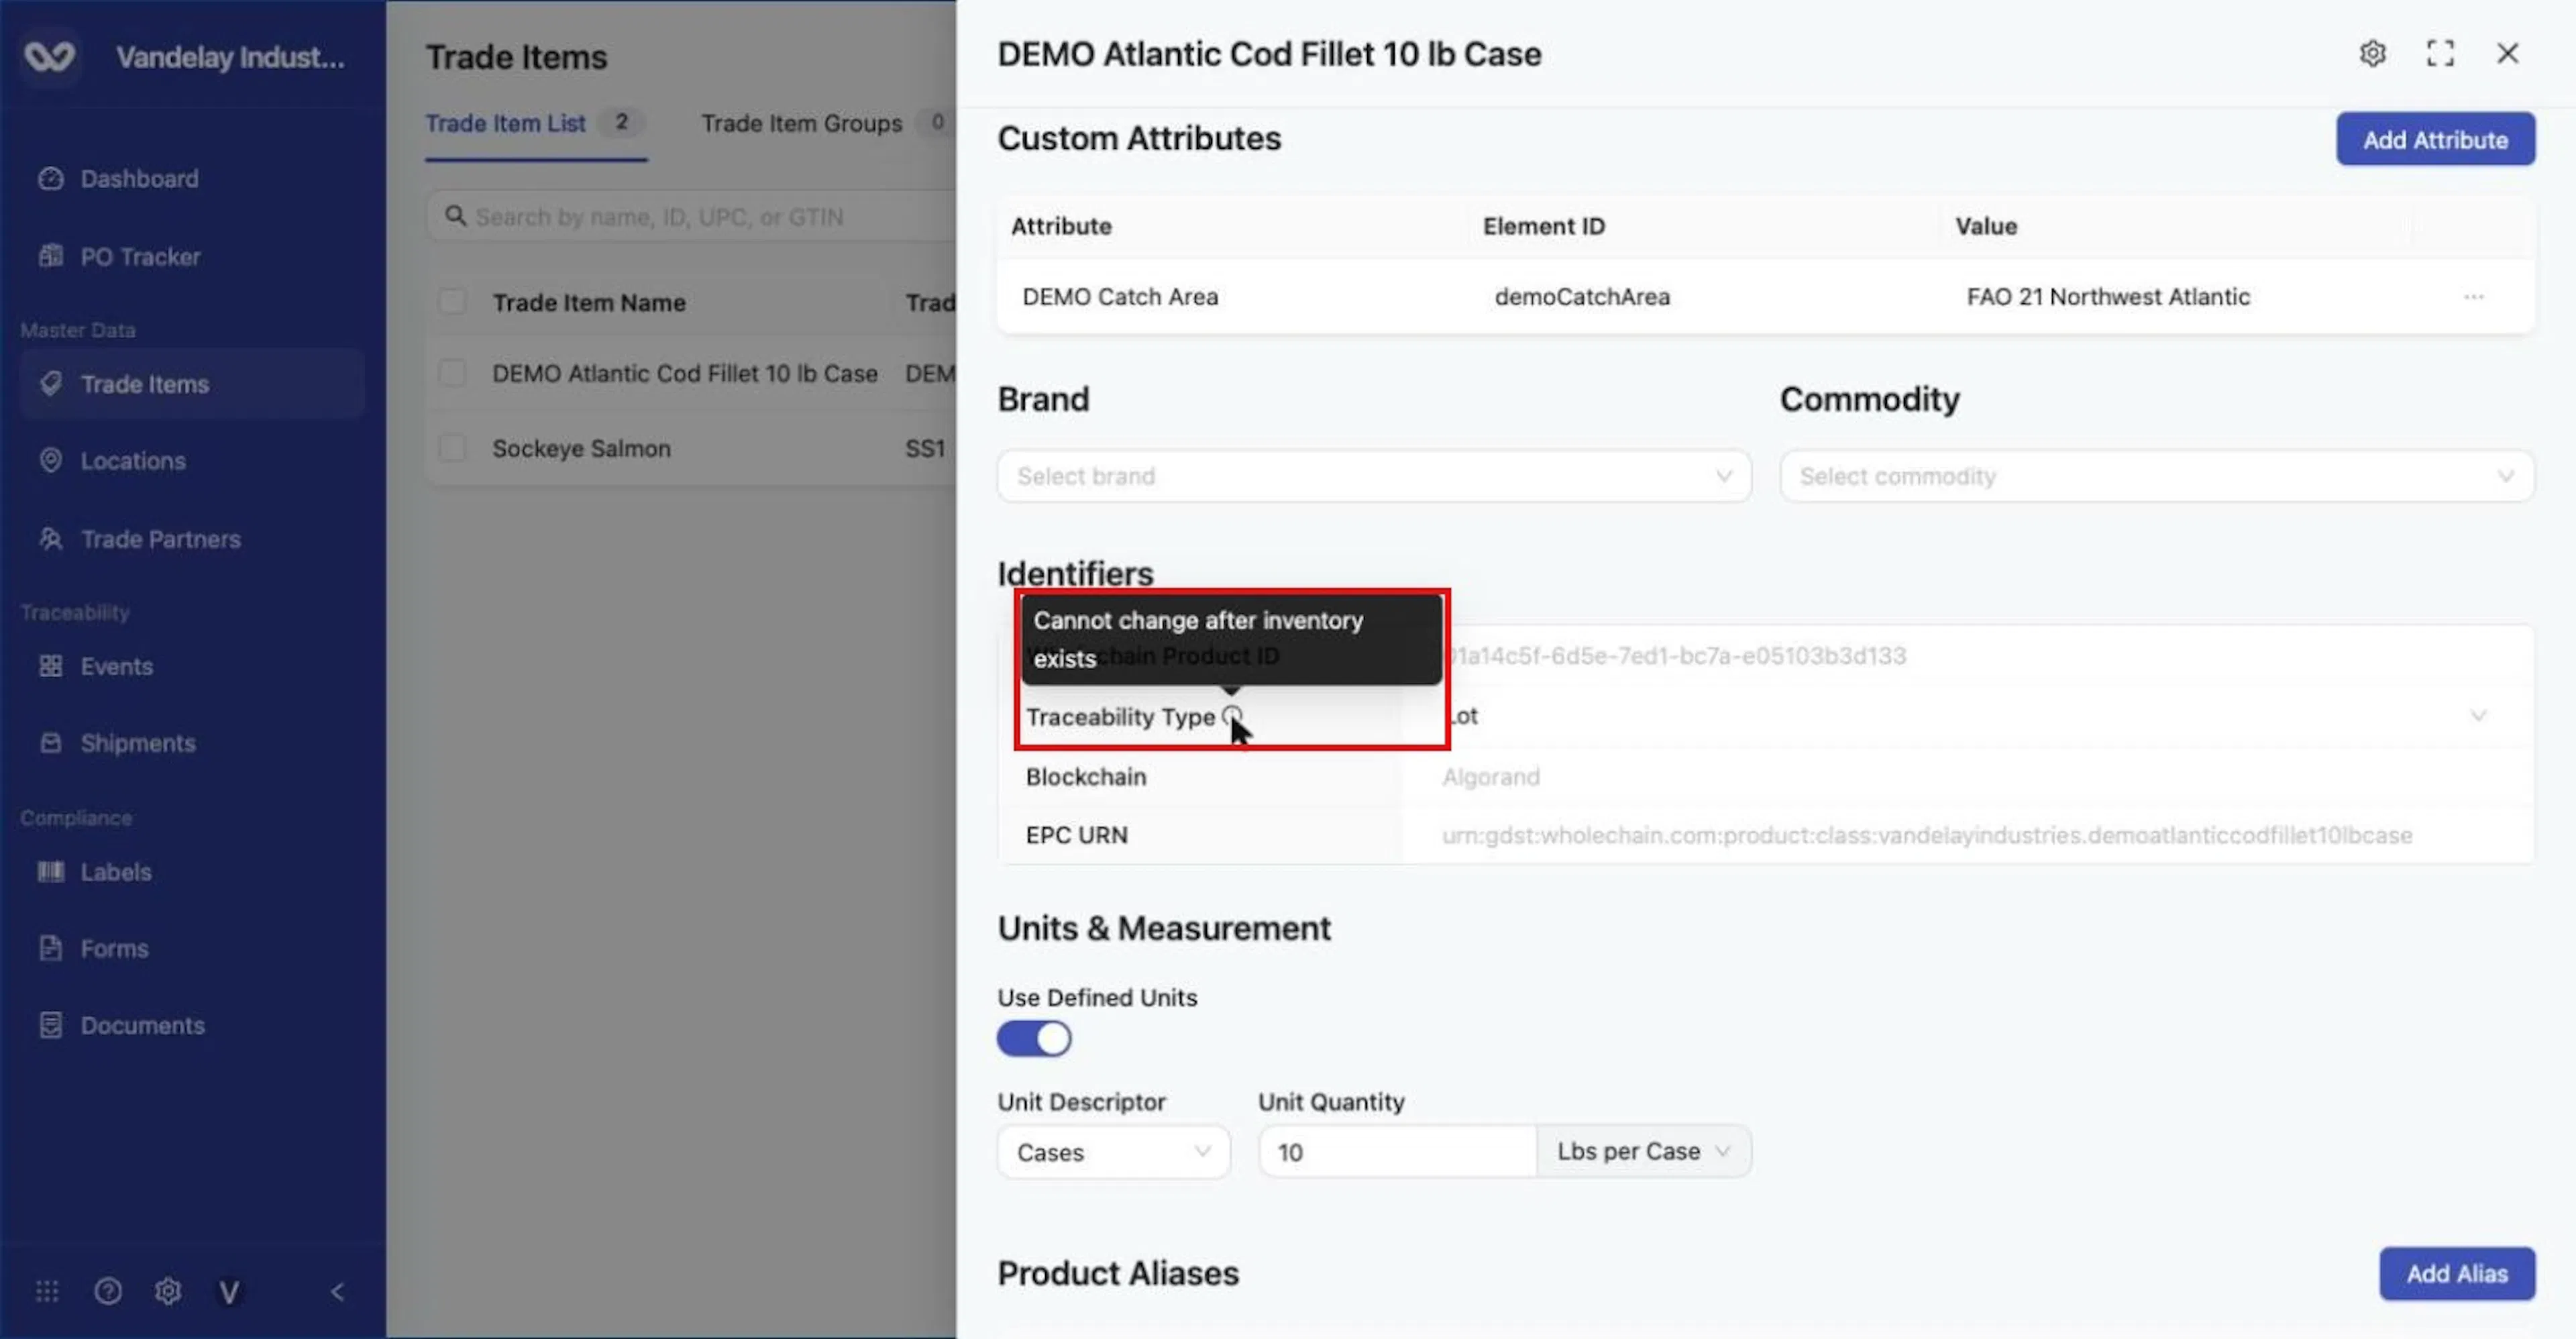Toggle the select-all trade items checkbox
Image resolution: width=2576 pixels, height=1339 pixels.
[452, 302]
